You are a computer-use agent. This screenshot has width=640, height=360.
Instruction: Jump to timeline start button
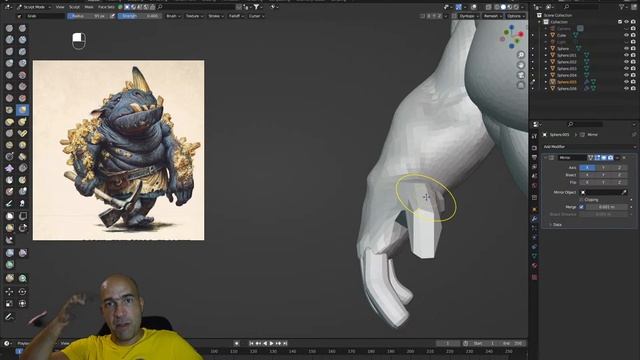tap(251, 343)
